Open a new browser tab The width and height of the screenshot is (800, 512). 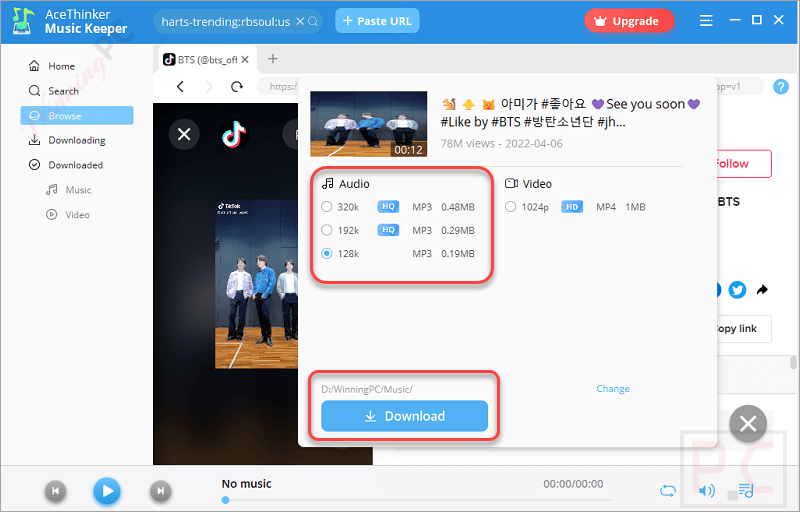[273, 59]
